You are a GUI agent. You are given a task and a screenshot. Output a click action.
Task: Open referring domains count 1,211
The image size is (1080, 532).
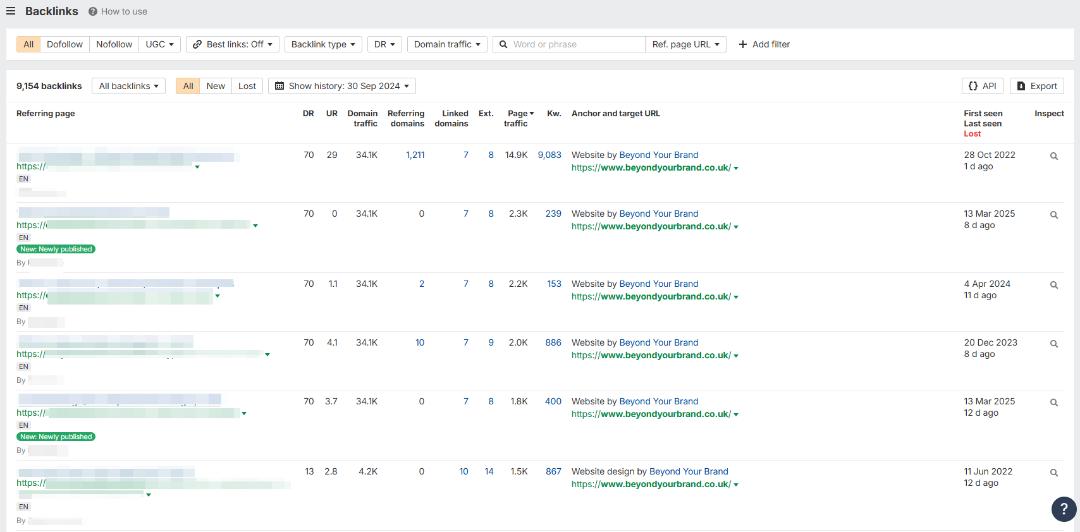414,155
